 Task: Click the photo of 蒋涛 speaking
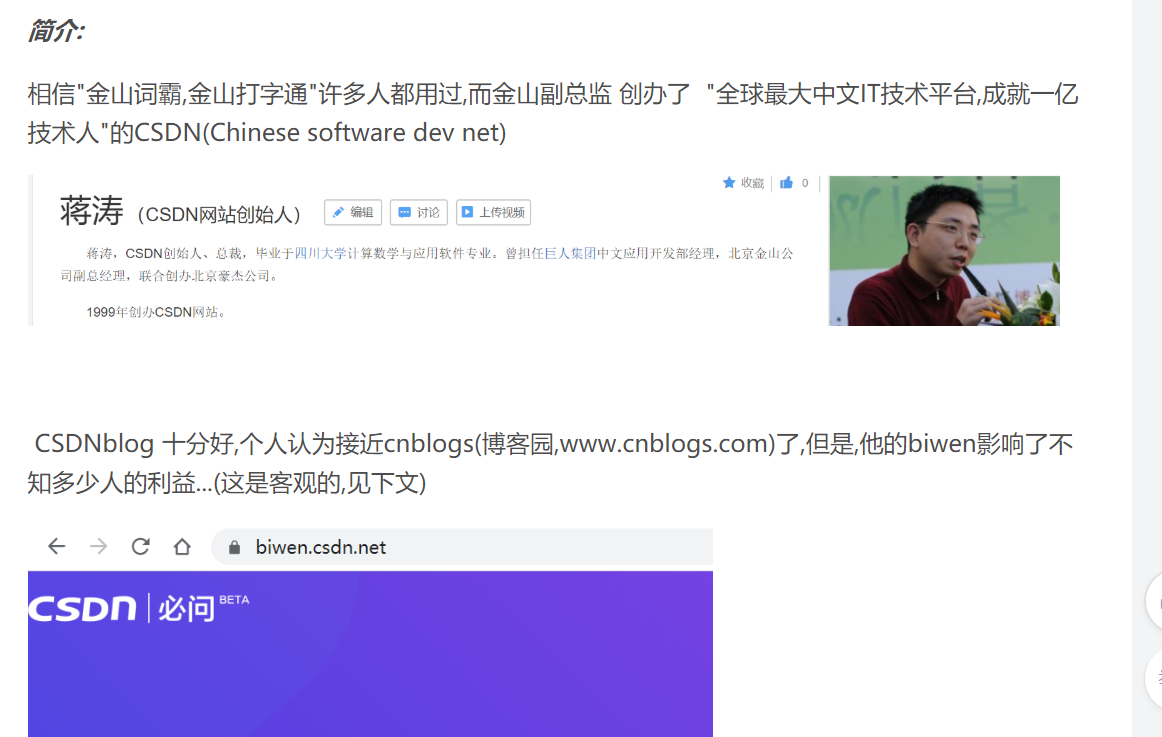click(x=944, y=251)
